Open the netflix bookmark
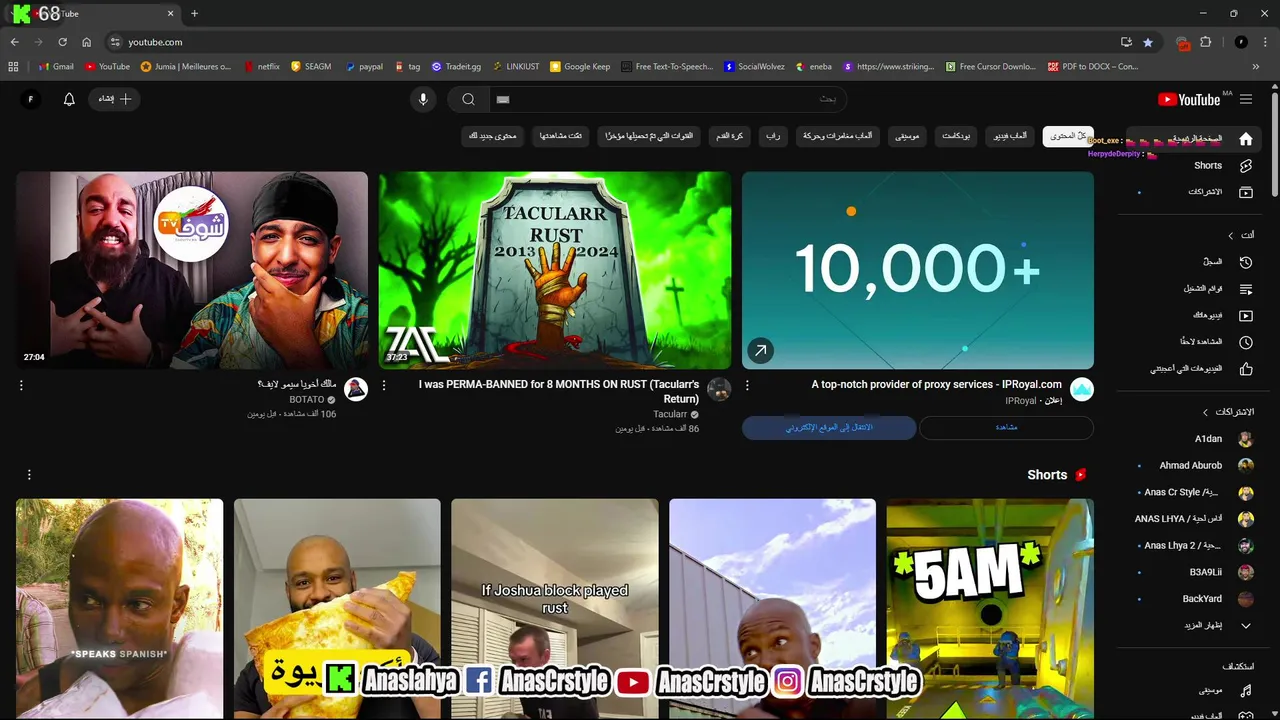Screen dimensions: 1280x720 261,67
